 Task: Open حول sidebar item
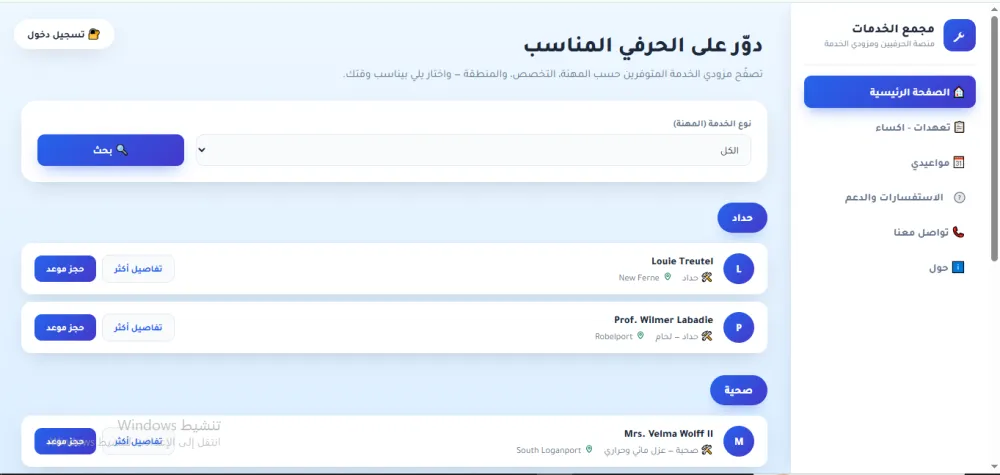tap(890, 268)
